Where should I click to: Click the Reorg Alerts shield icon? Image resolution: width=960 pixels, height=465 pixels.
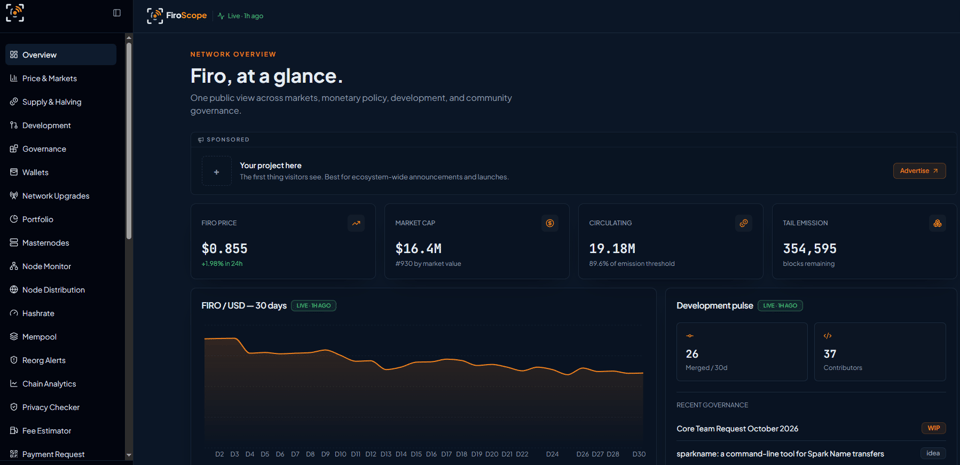tap(13, 360)
